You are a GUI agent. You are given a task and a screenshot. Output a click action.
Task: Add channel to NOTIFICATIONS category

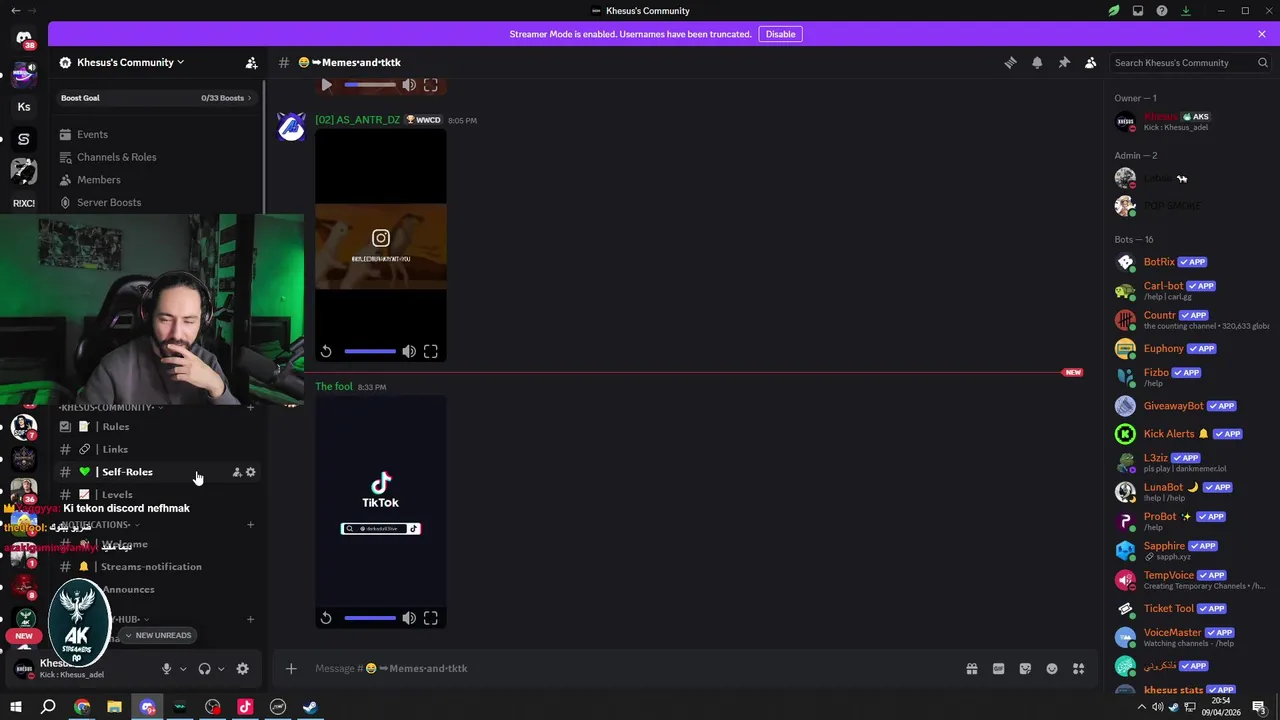(250, 525)
